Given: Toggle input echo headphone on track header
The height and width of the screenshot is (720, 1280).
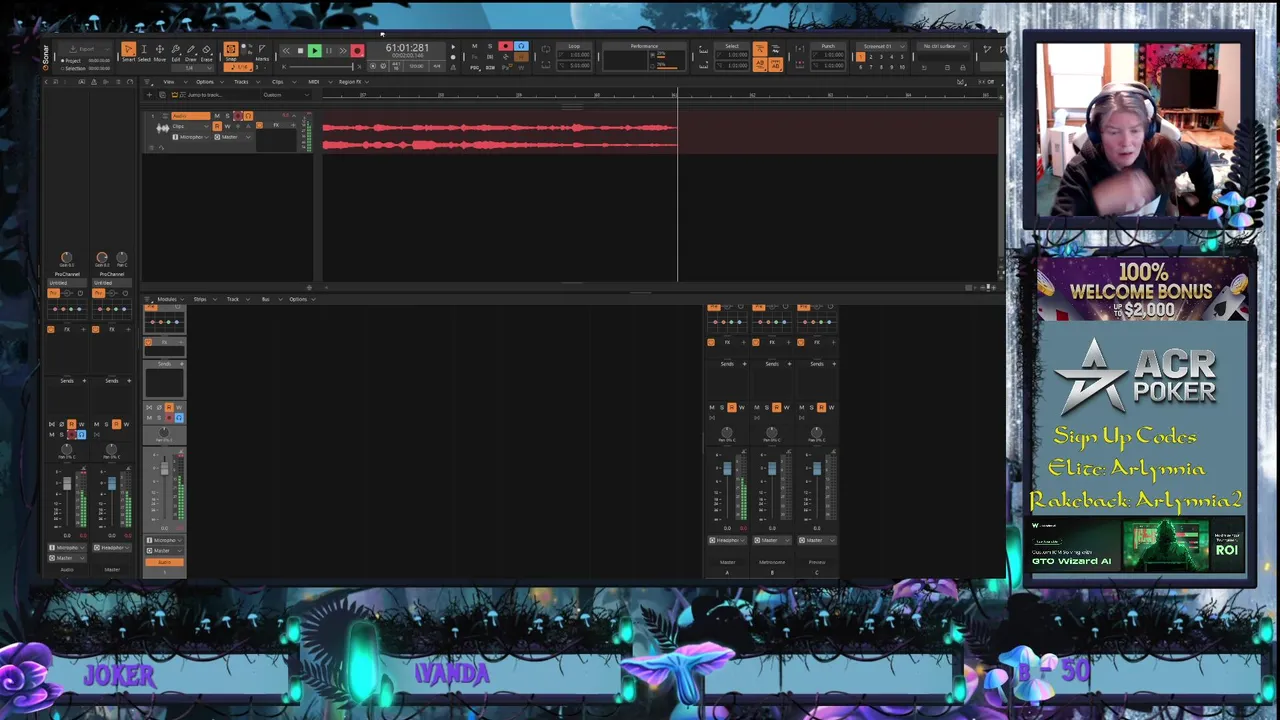Looking at the screenshot, I should (x=248, y=116).
